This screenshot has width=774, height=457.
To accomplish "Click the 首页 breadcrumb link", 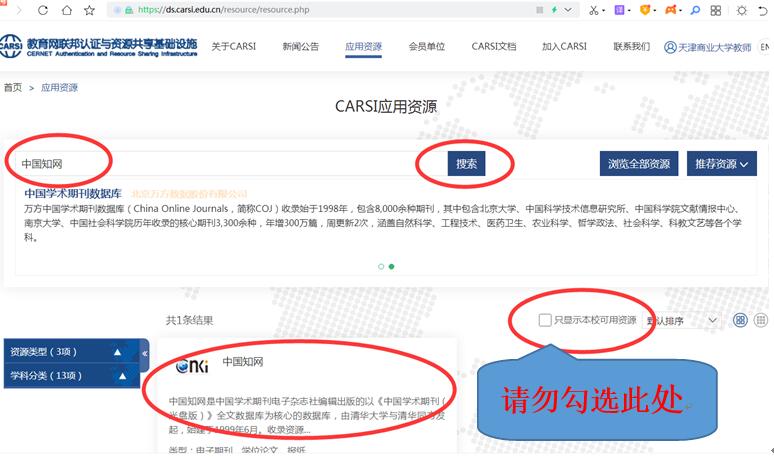I will click(x=13, y=87).
